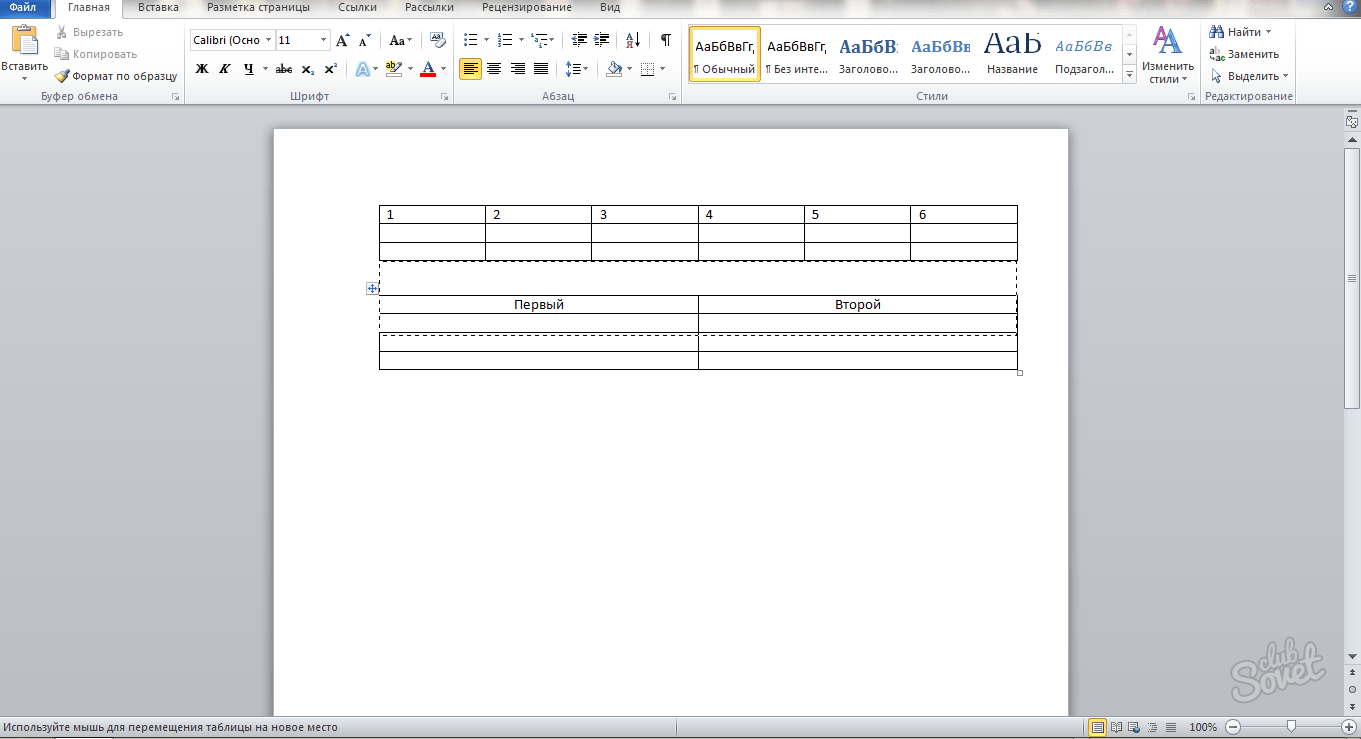Click the table move handle icon
The width and height of the screenshot is (1361, 739).
click(x=372, y=288)
